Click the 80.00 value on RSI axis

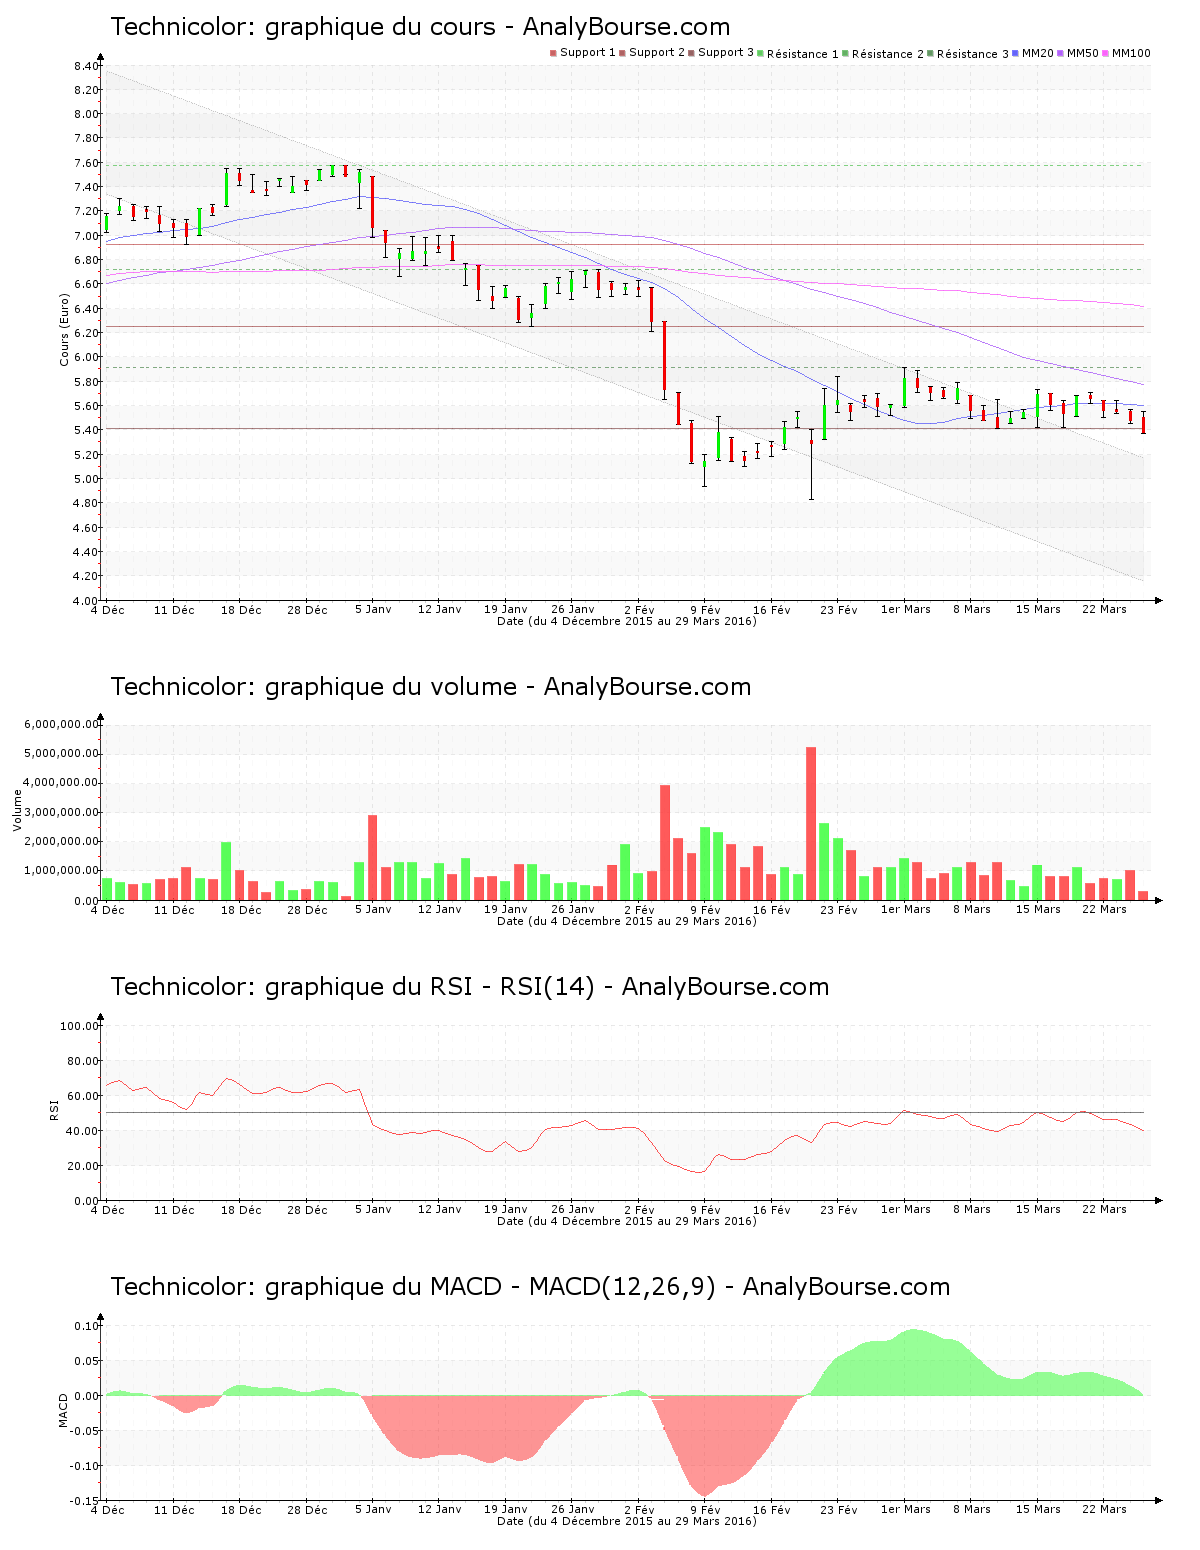point(83,1061)
